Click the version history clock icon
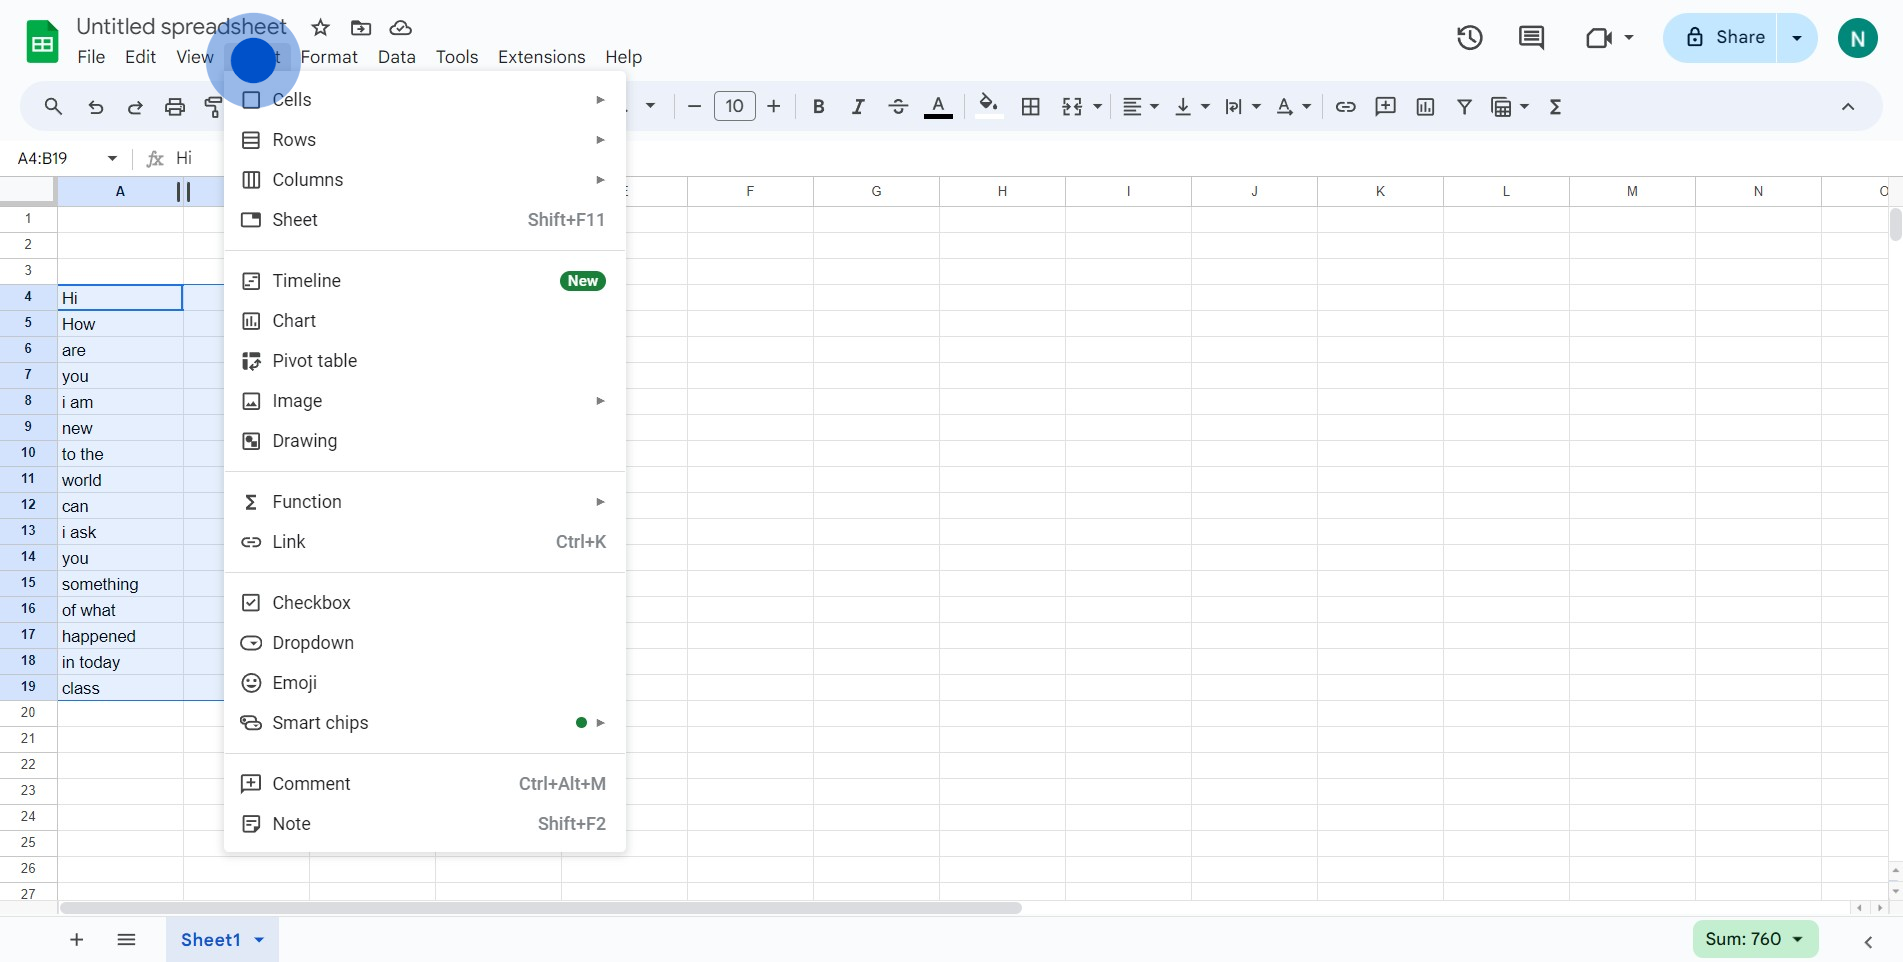Viewport: 1903px width, 962px height. click(1469, 38)
